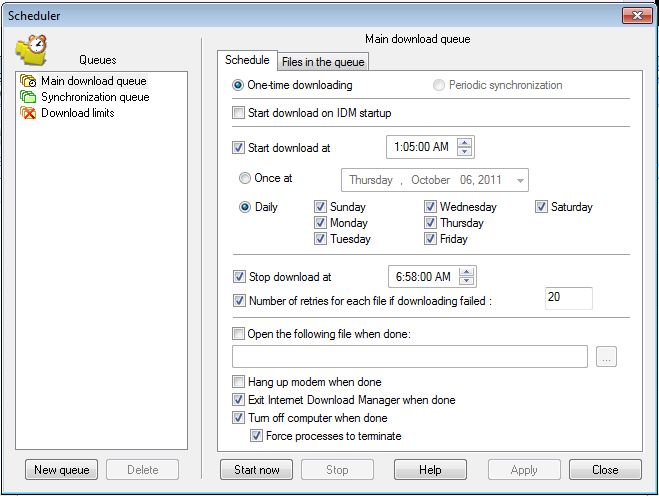Uncheck Saturday checkbox
659x496 pixels.
[x=541, y=206]
